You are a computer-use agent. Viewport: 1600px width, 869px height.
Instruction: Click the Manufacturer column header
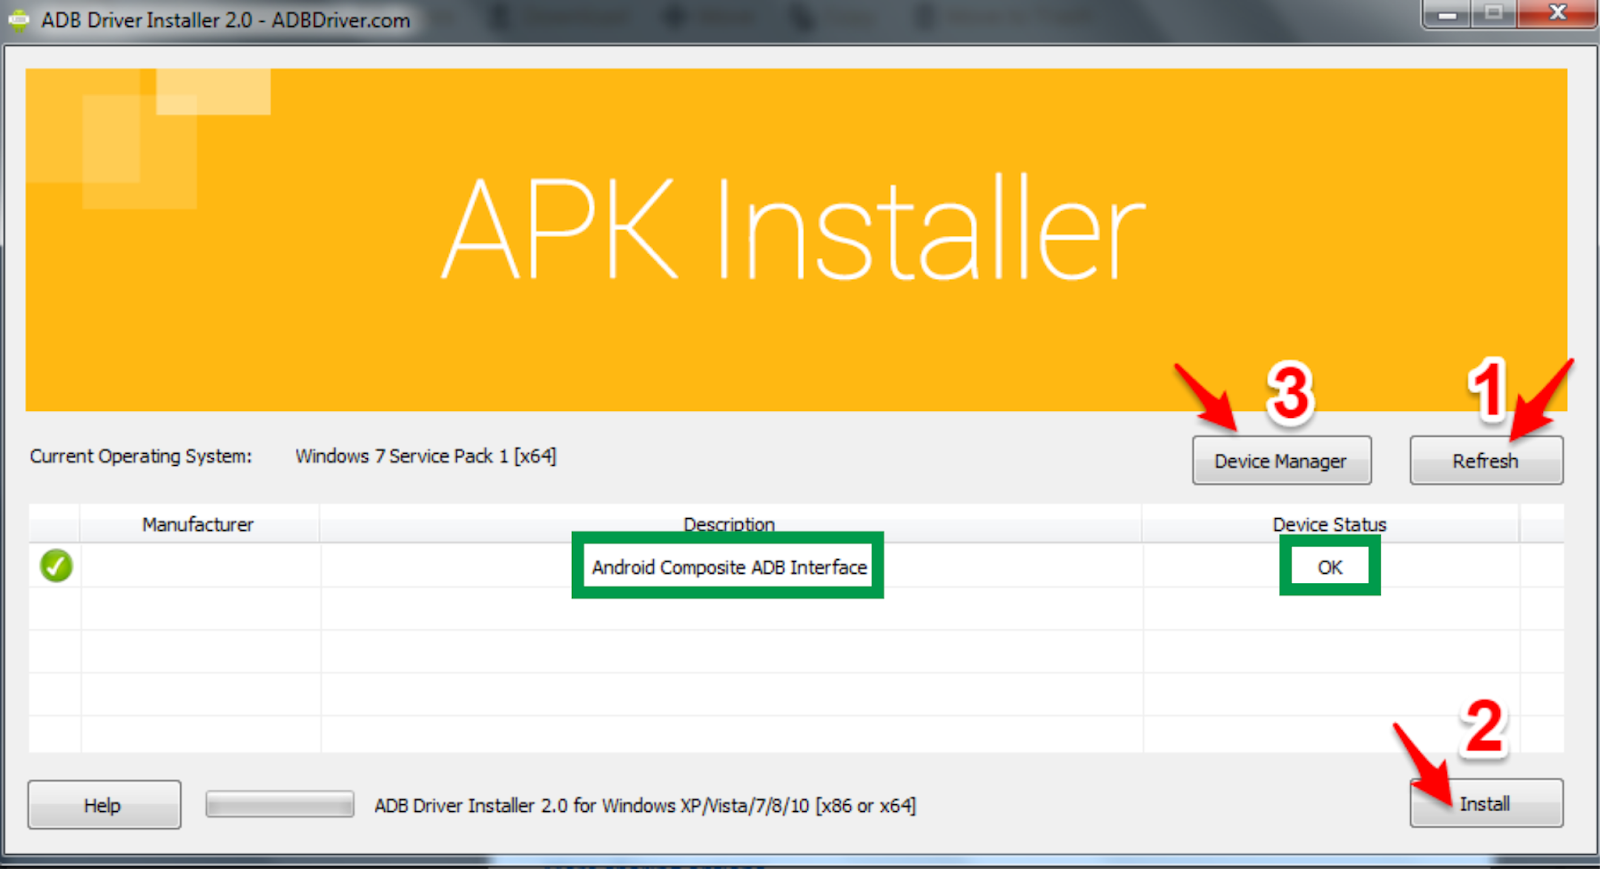198,524
